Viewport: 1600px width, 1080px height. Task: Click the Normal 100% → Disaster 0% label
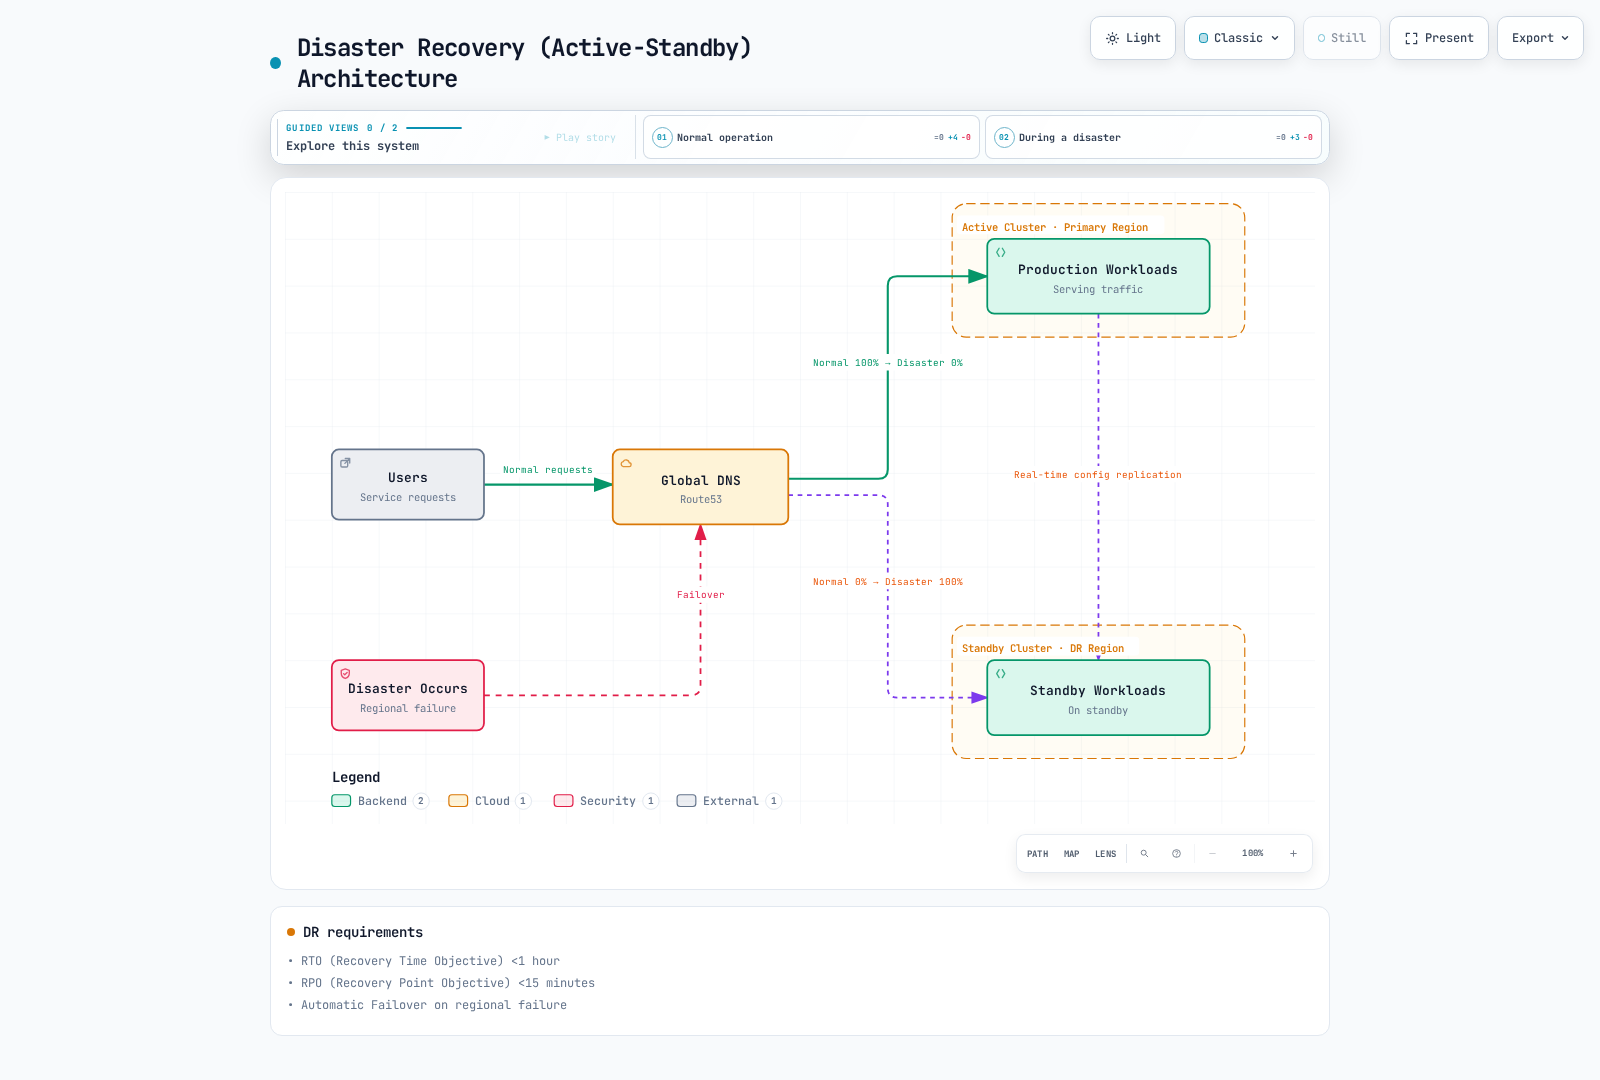click(888, 363)
